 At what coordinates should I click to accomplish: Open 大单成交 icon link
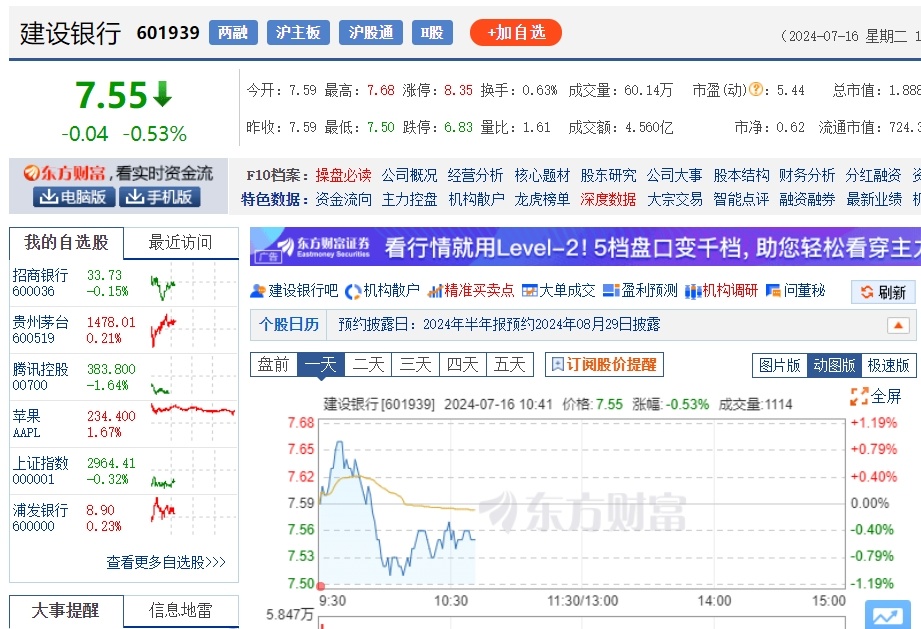[529, 291]
